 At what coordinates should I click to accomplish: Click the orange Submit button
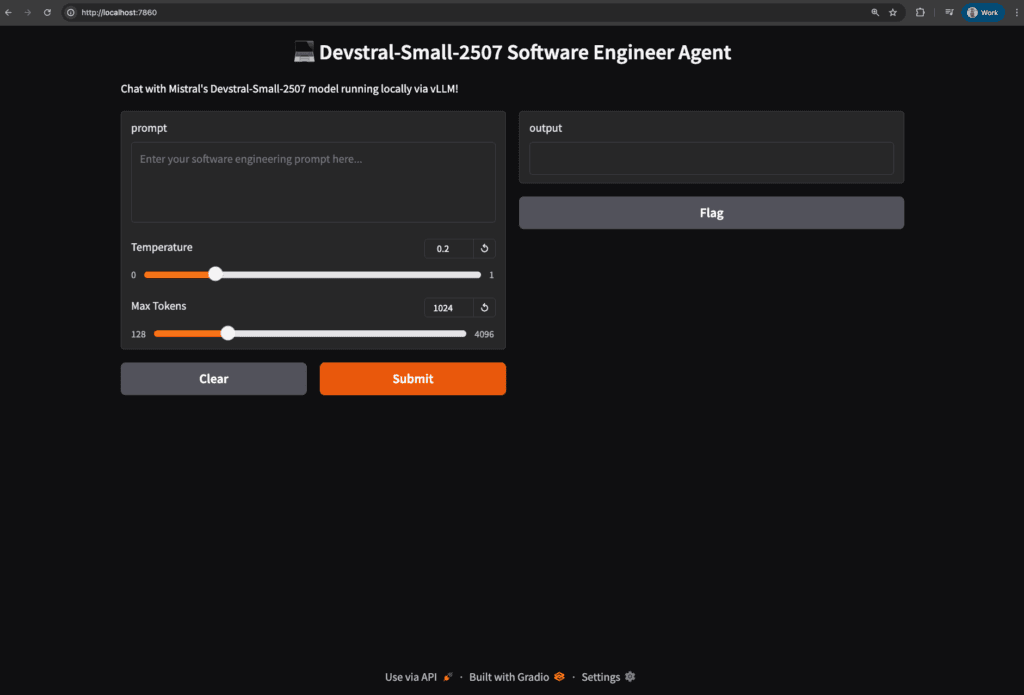[x=413, y=379]
